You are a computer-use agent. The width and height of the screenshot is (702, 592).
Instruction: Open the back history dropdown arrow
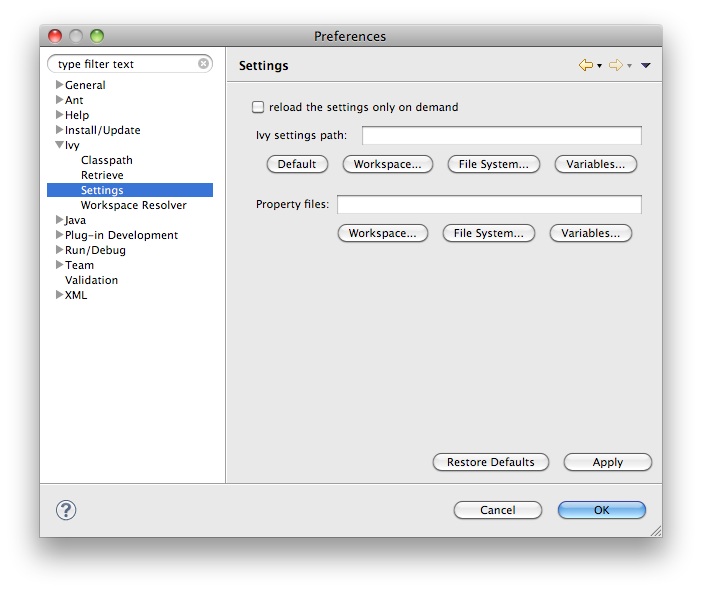(599, 66)
